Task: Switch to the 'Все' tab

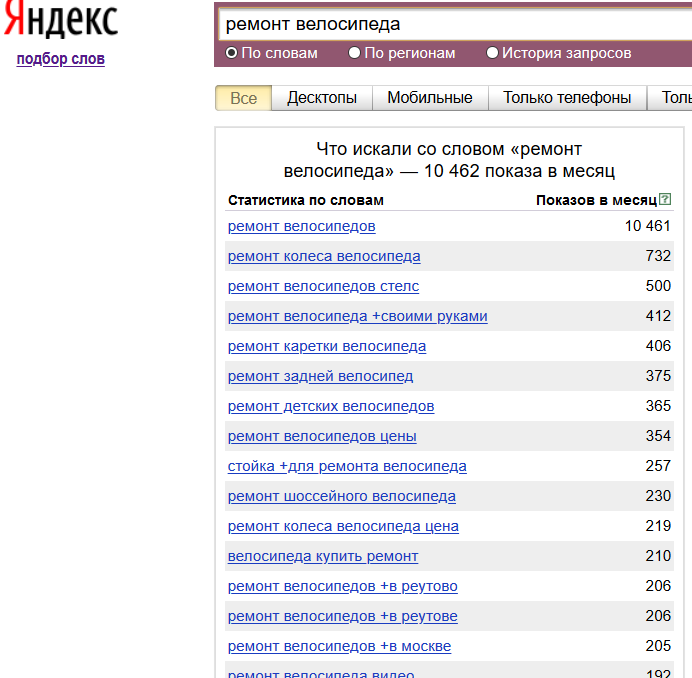Action: pos(243,98)
